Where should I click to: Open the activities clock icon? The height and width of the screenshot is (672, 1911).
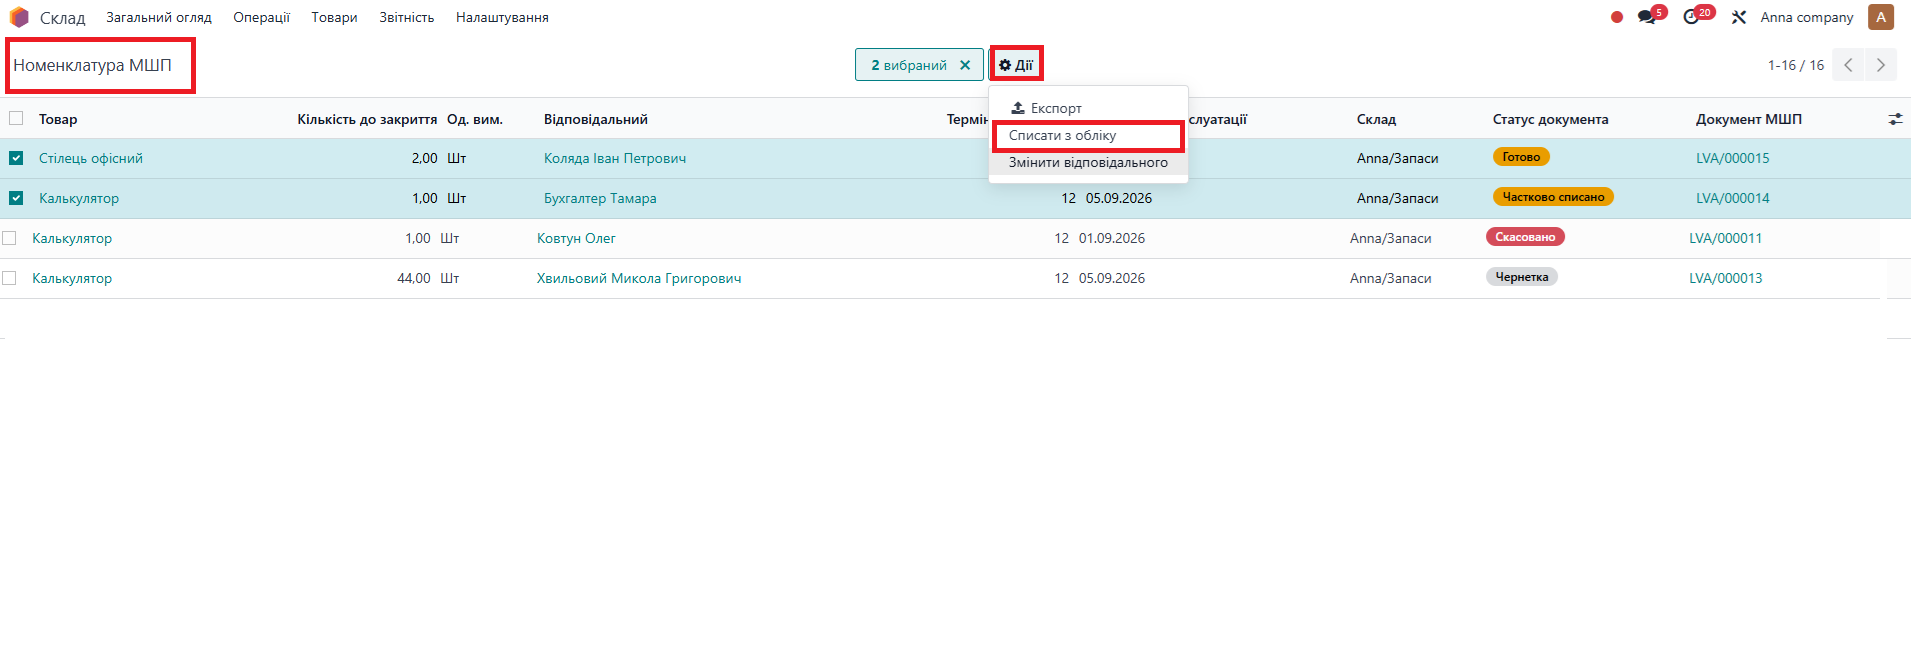pos(1691,17)
